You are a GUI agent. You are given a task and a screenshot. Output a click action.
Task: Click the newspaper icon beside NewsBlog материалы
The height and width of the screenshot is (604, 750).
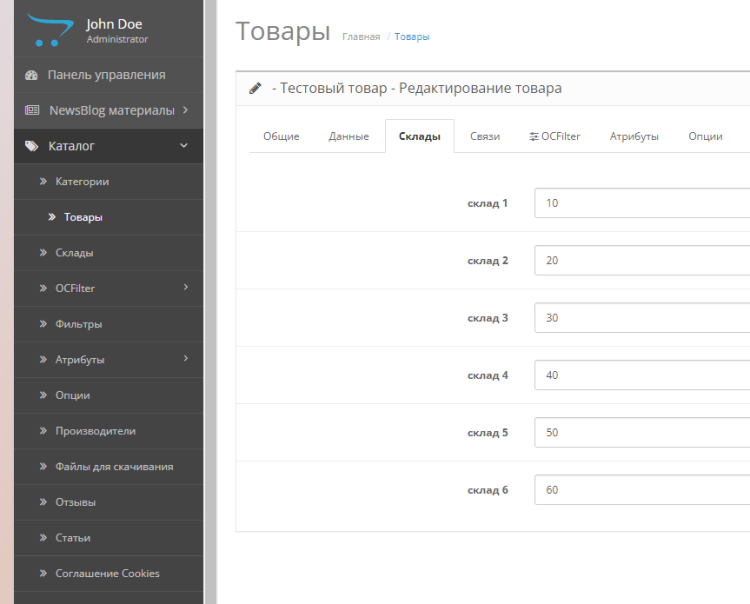[31, 110]
